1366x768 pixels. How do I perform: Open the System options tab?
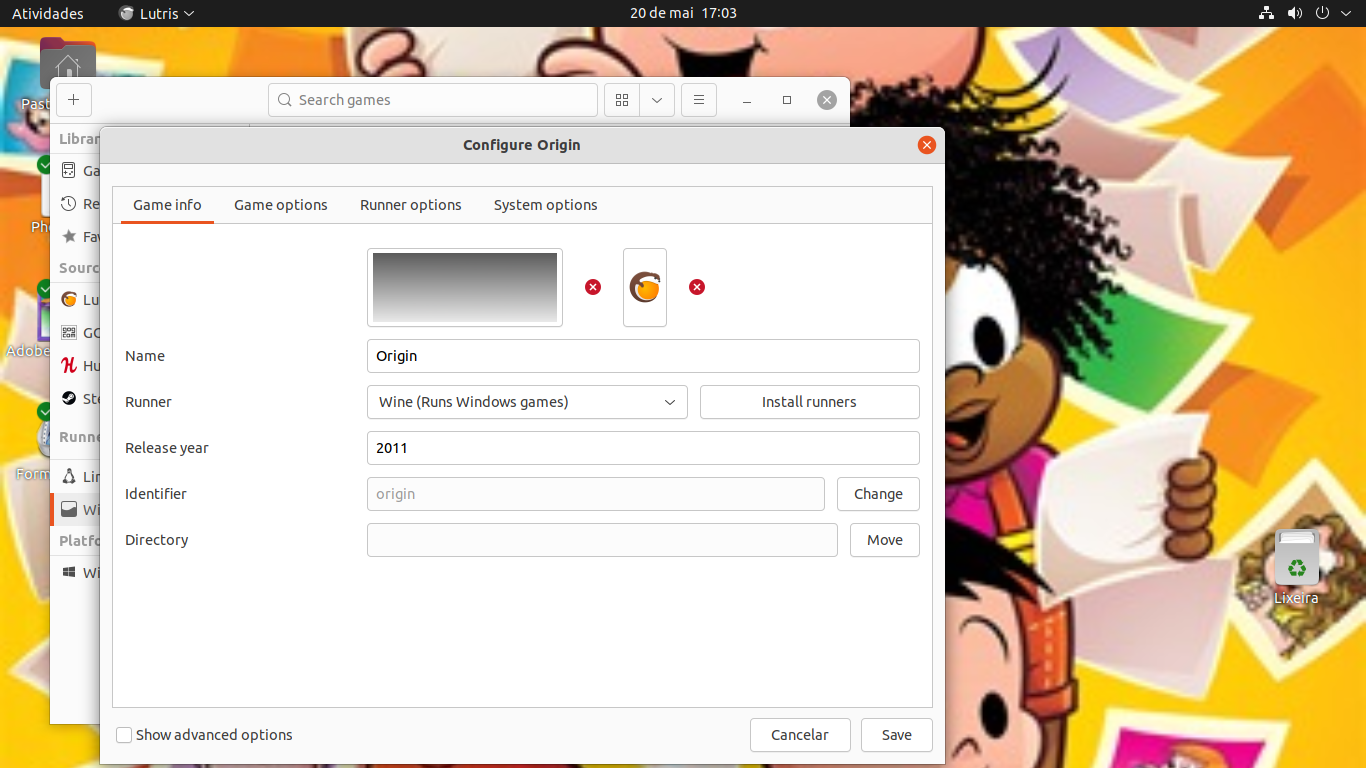[546, 205]
